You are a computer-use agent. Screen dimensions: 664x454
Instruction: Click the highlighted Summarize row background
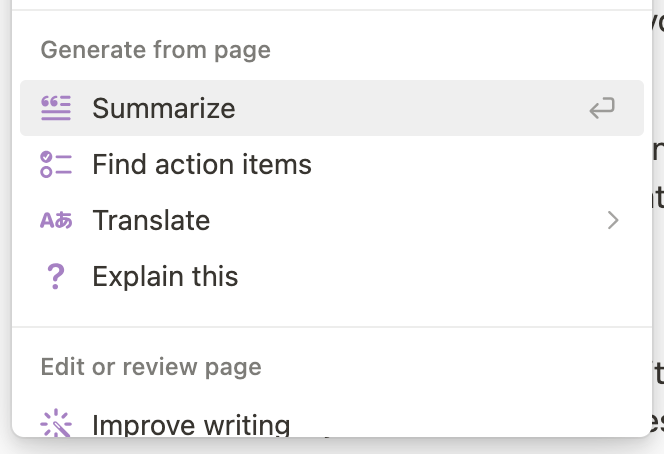(x=407, y=108)
